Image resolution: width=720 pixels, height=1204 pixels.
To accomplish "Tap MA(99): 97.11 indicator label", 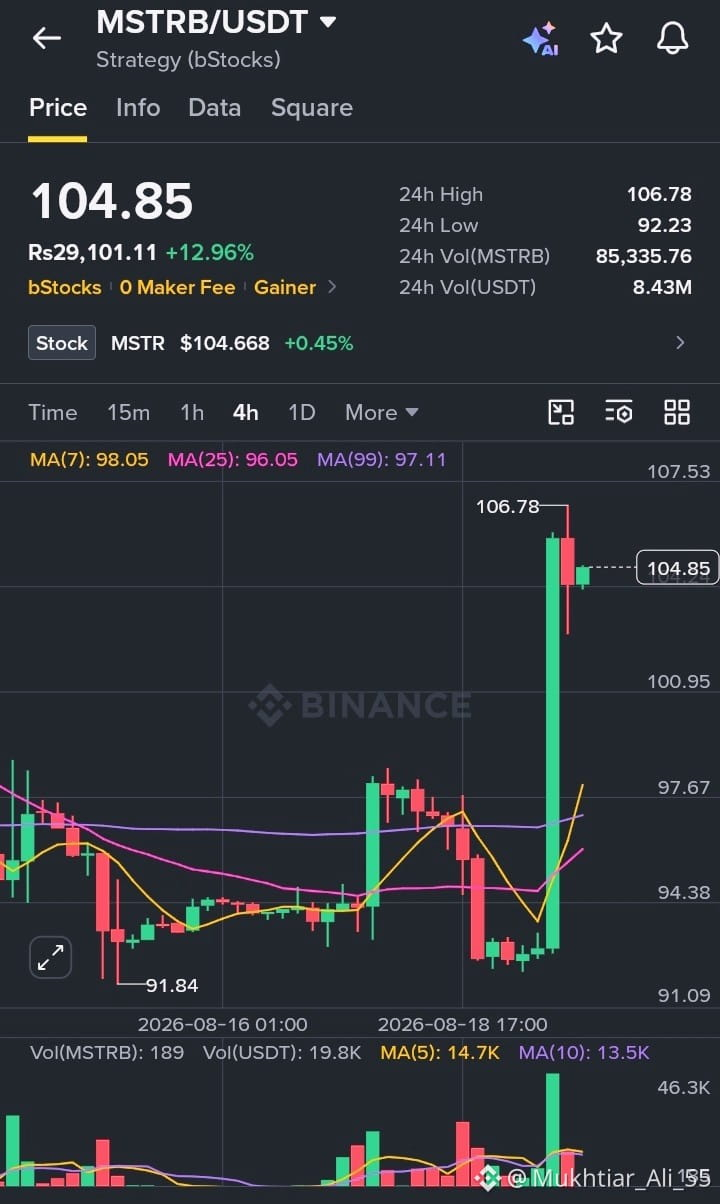I will tap(382, 460).
